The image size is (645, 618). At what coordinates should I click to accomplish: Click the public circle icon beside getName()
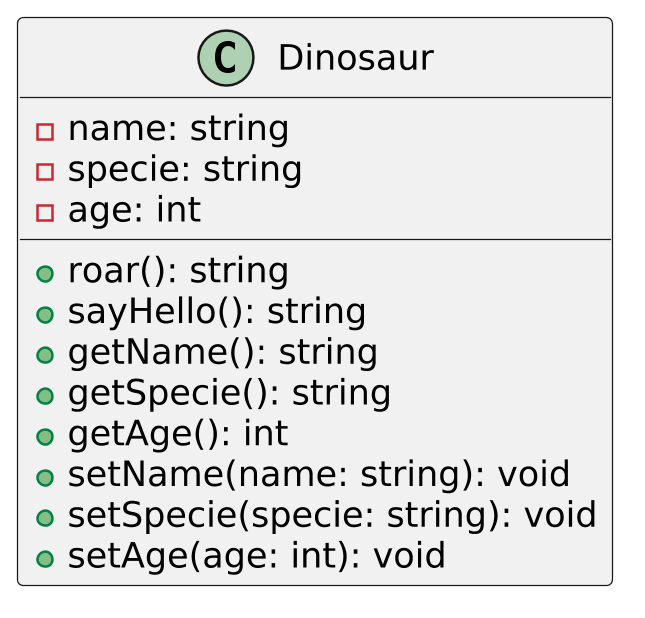pos(44,354)
